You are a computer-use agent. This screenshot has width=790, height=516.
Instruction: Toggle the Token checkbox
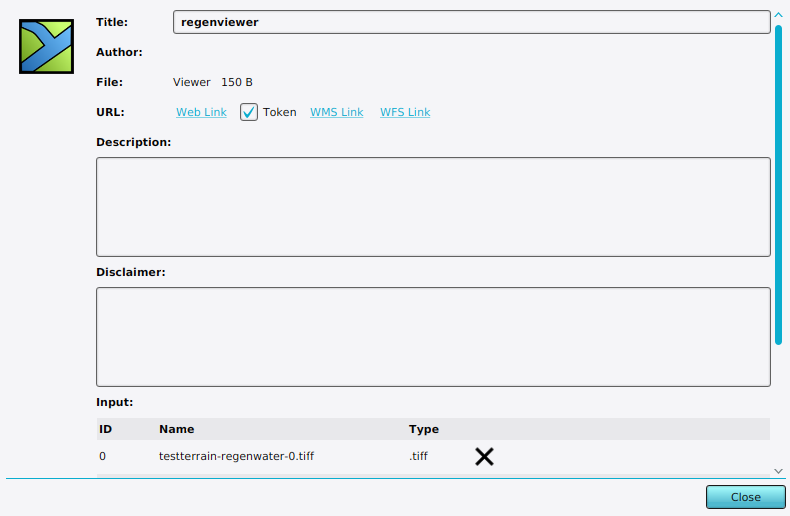tap(249, 112)
